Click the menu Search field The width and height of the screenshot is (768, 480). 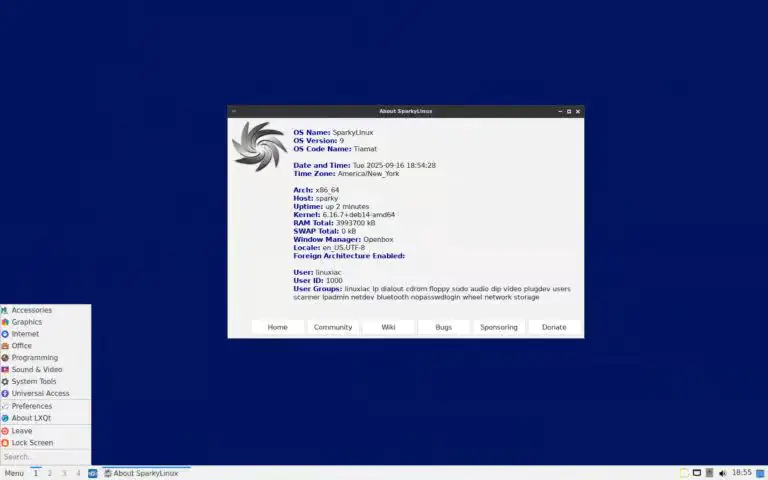tap(45, 457)
